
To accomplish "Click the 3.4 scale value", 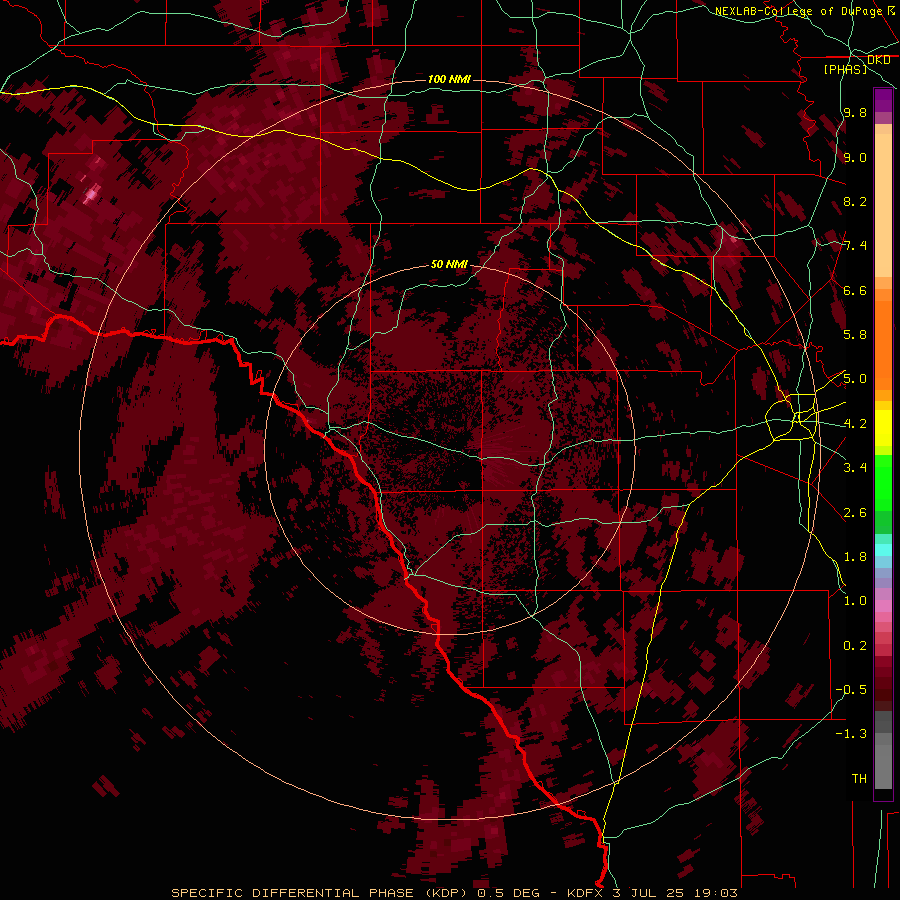I will pos(855,468).
